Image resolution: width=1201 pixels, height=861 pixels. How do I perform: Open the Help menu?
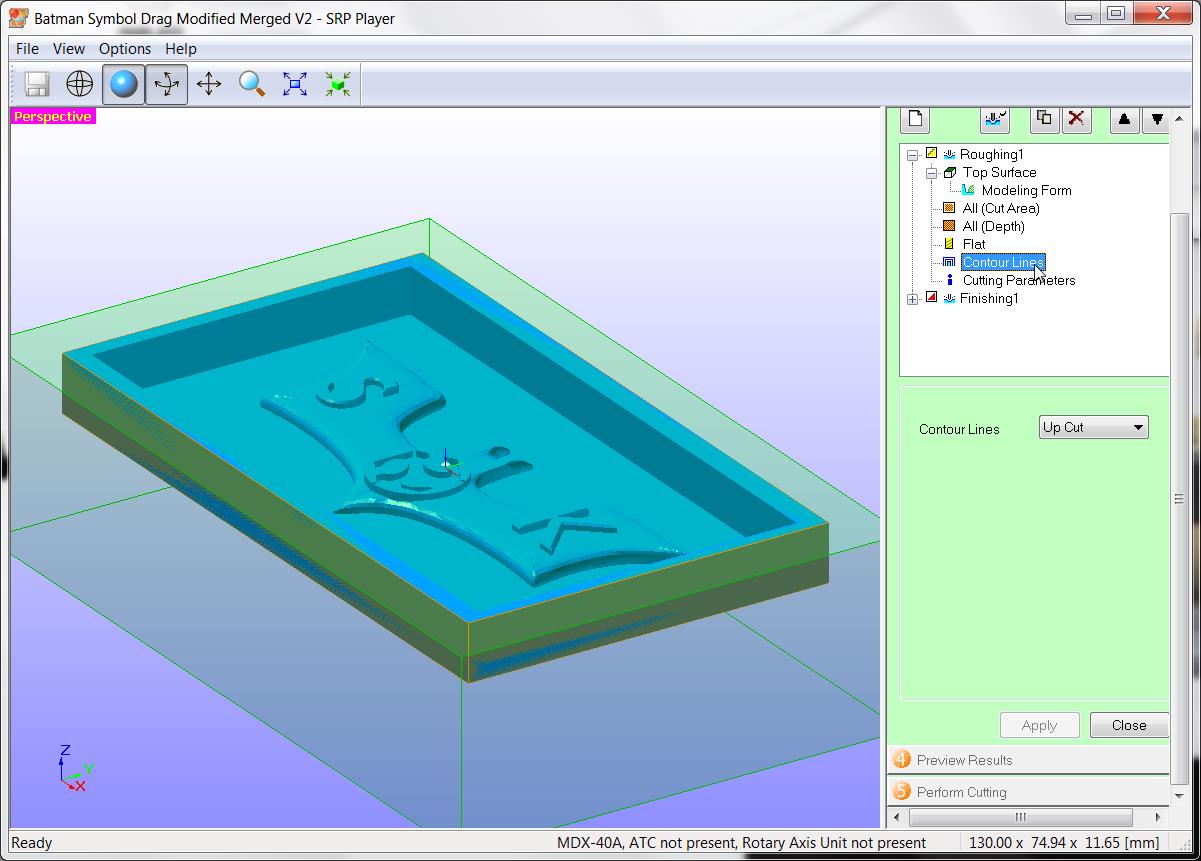pyautogui.click(x=181, y=48)
